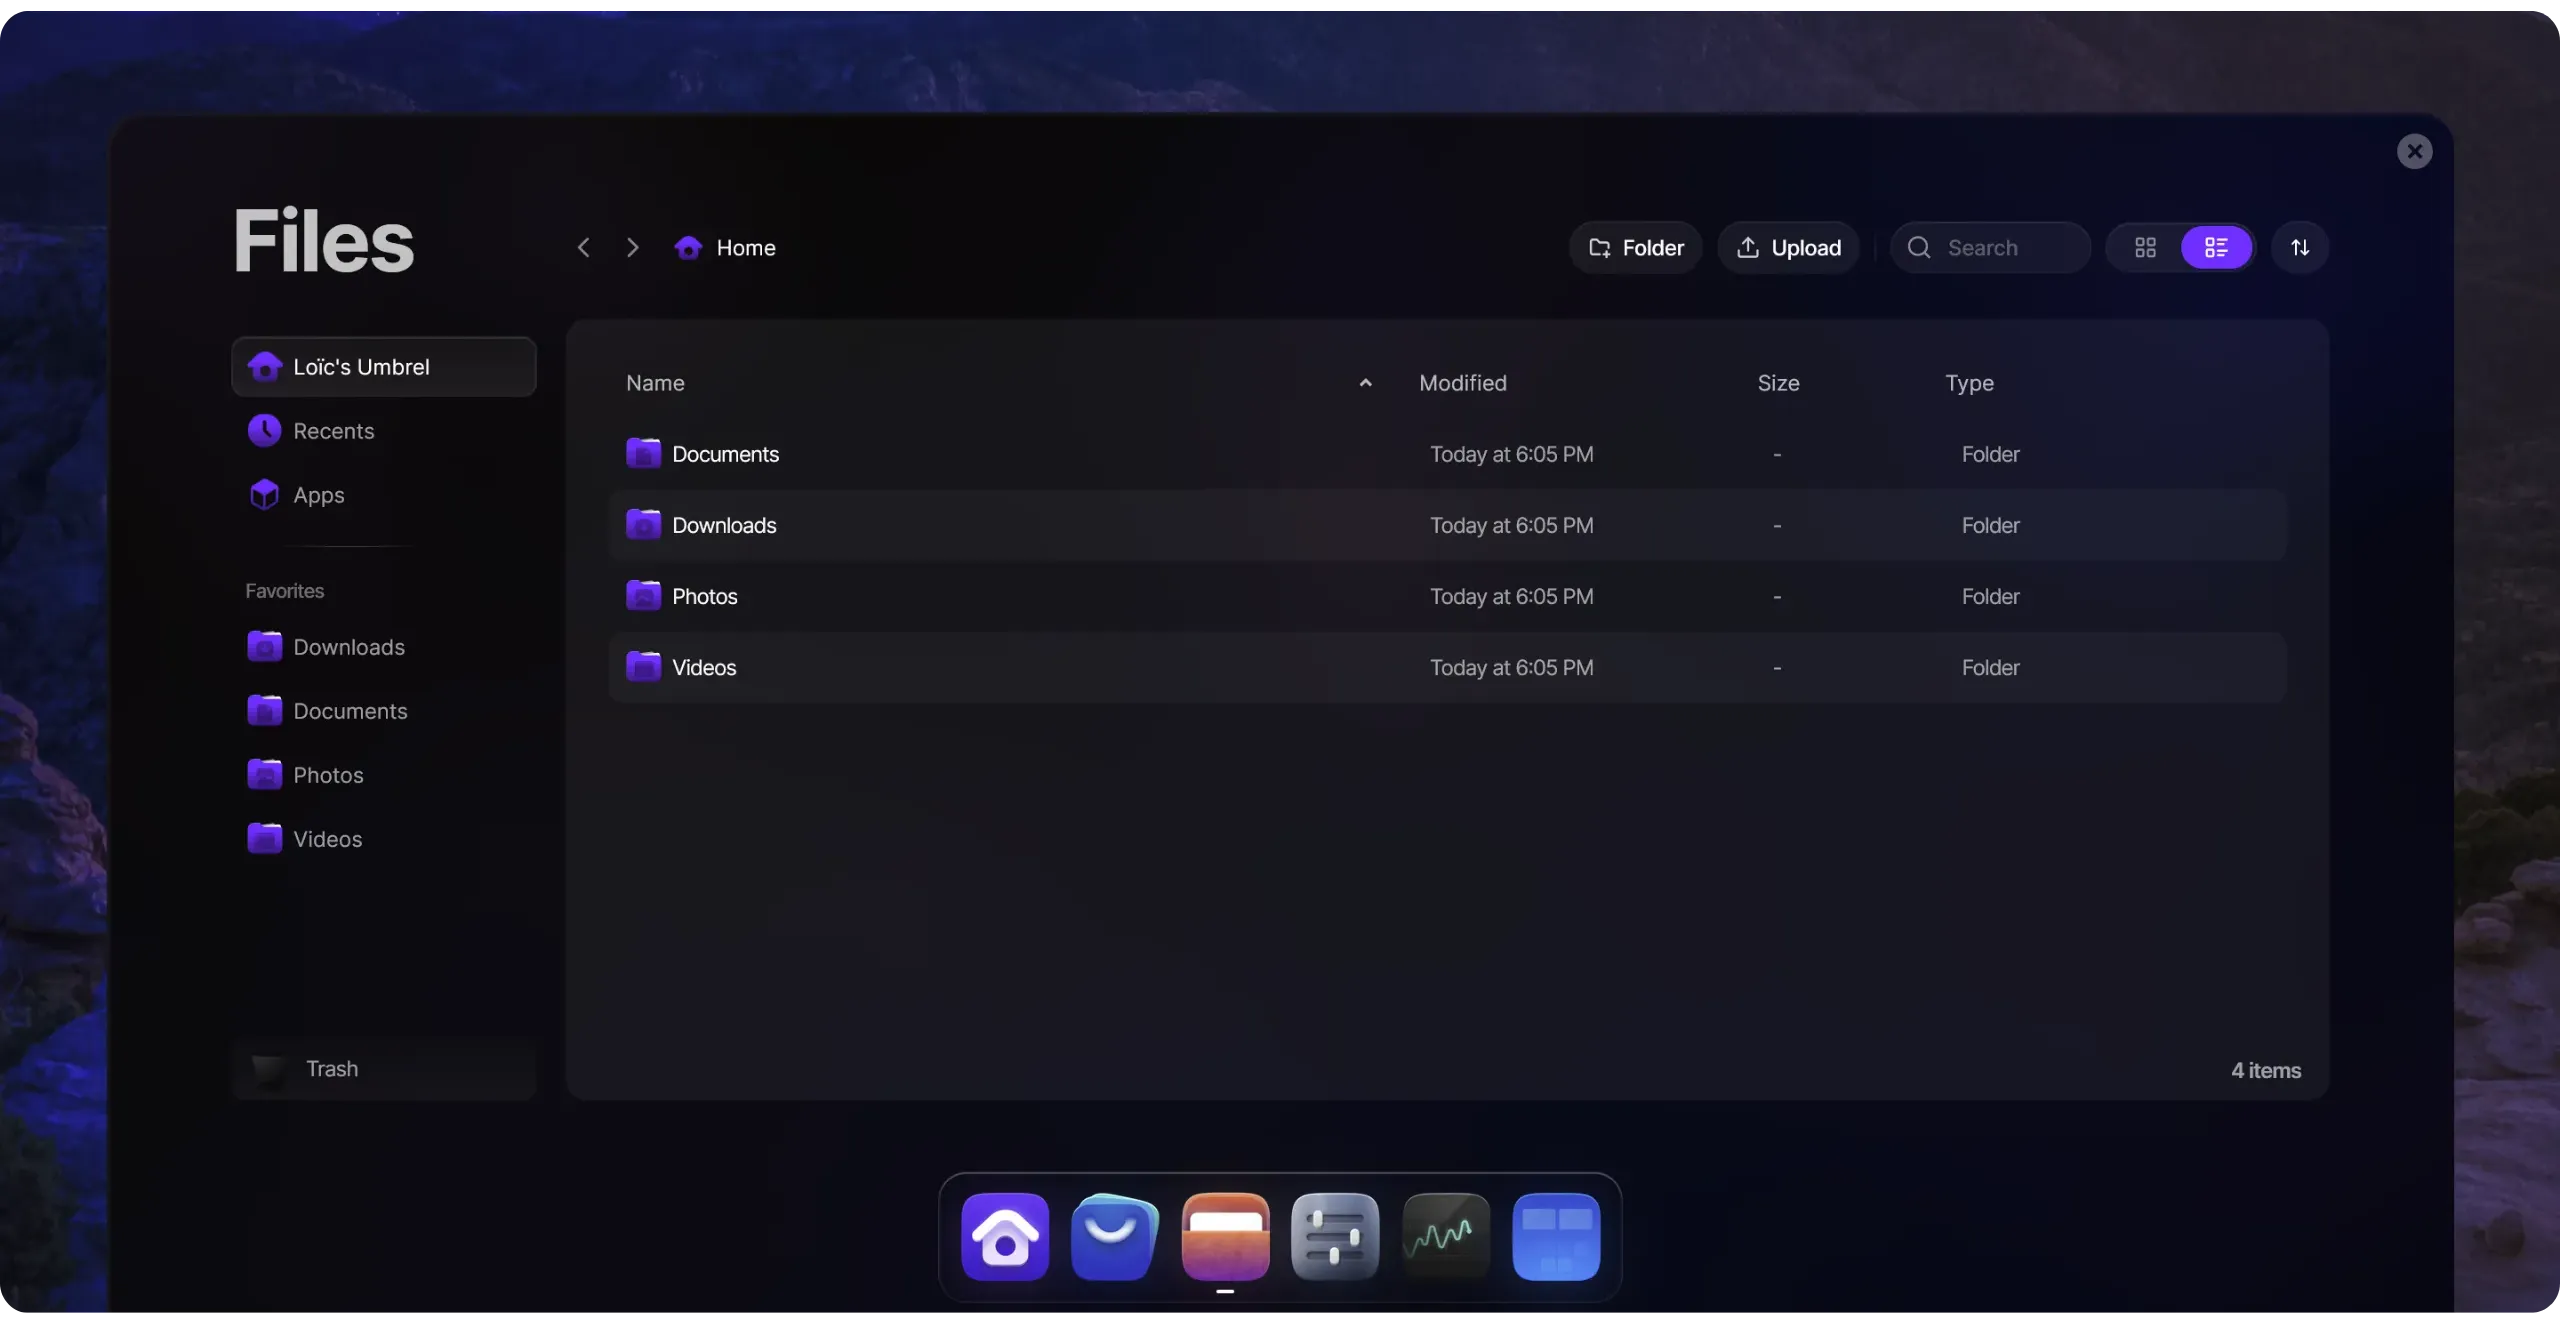Image resolution: width=2560 pixels, height=1323 pixels.
Task: Click the Upload button
Action: pyautogui.click(x=1788, y=247)
